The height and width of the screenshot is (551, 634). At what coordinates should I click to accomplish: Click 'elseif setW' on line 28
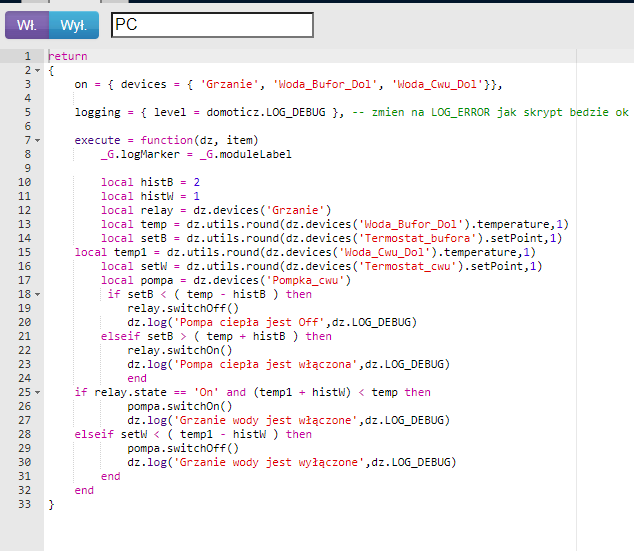click(x=111, y=434)
